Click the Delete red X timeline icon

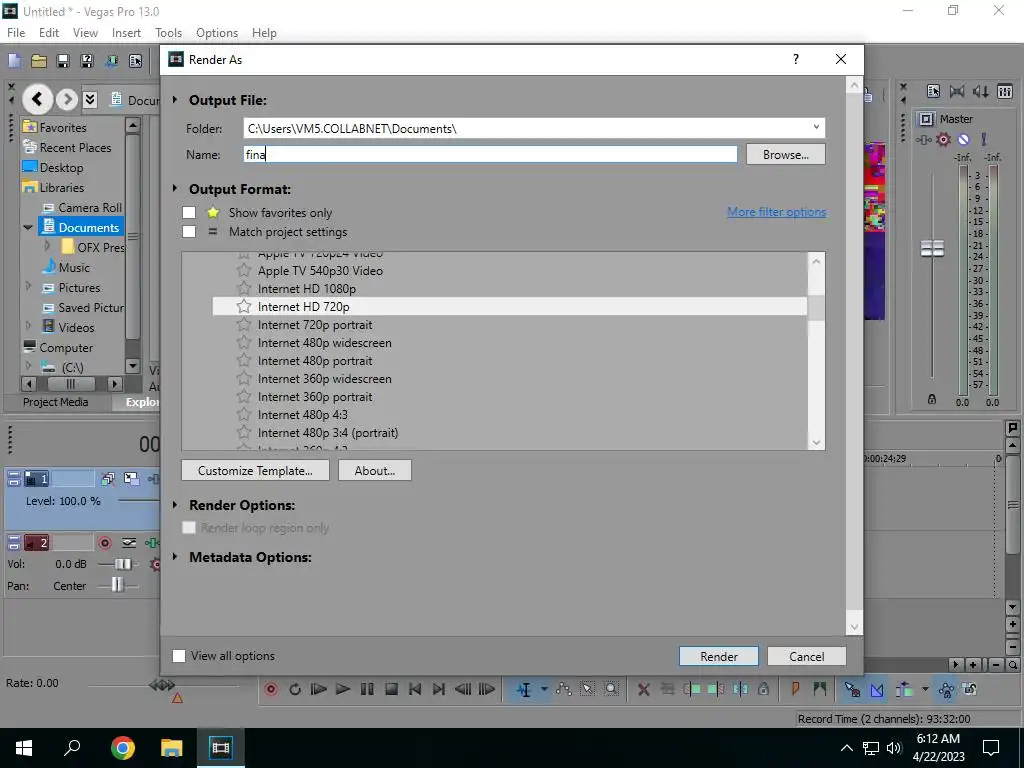click(643, 689)
